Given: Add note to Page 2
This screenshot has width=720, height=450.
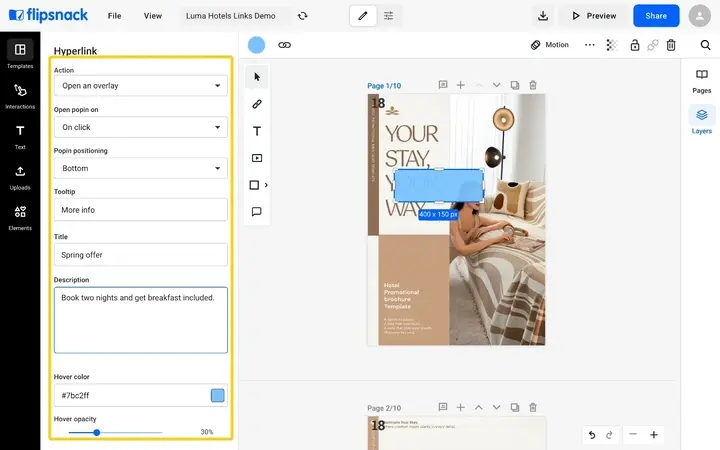Looking at the screenshot, I should coord(443,407).
